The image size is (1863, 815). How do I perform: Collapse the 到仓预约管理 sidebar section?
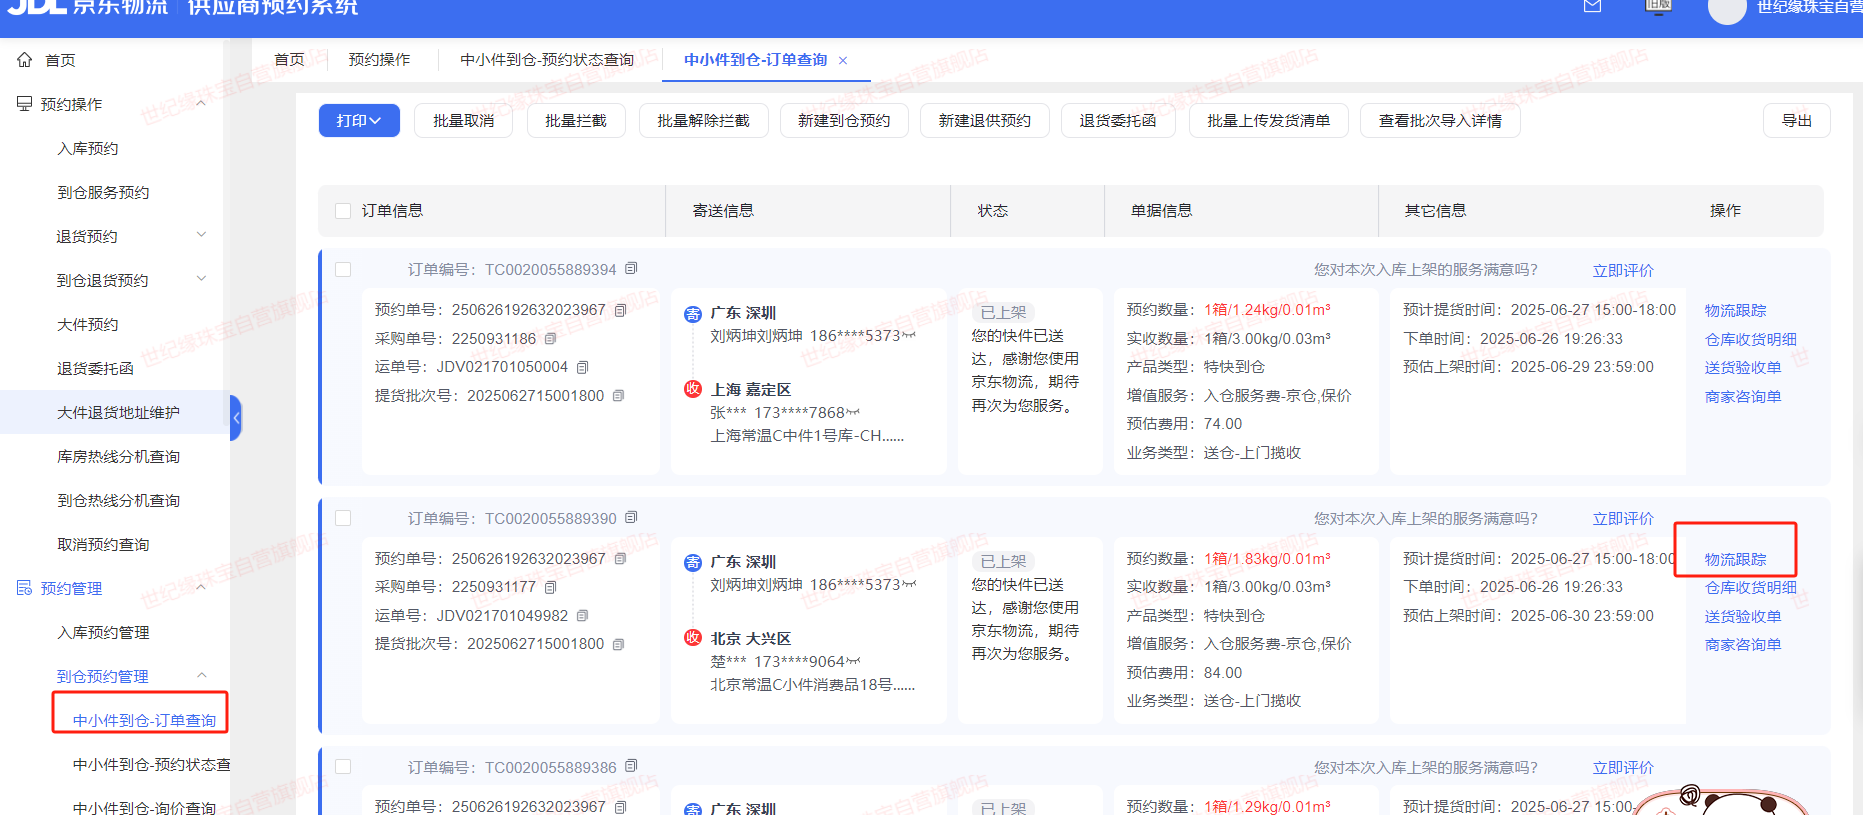click(x=201, y=676)
